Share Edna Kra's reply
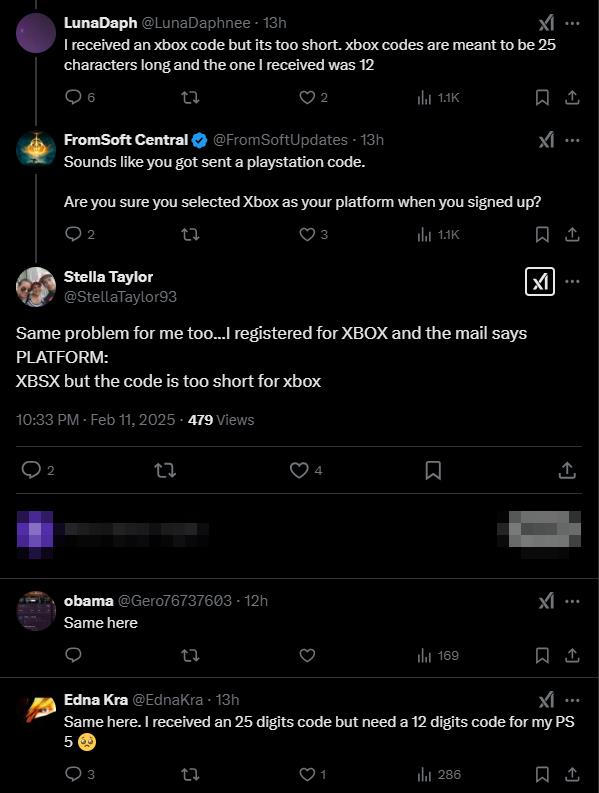Screen dimensions: 599x793 pos(572,775)
